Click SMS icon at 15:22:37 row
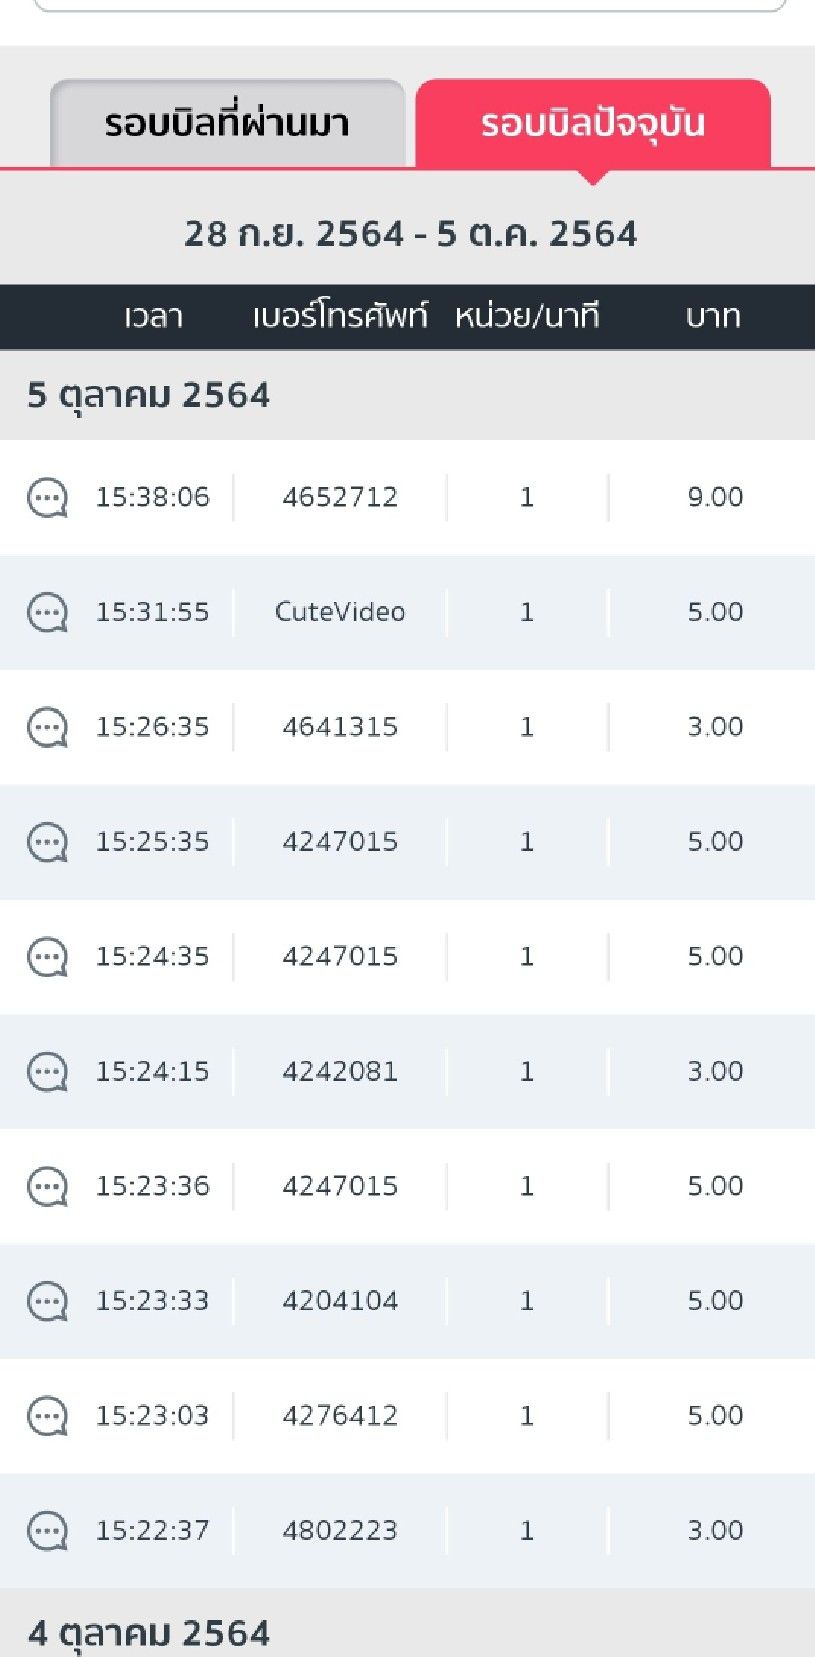The image size is (815, 1657). [x=47, y=1531]
